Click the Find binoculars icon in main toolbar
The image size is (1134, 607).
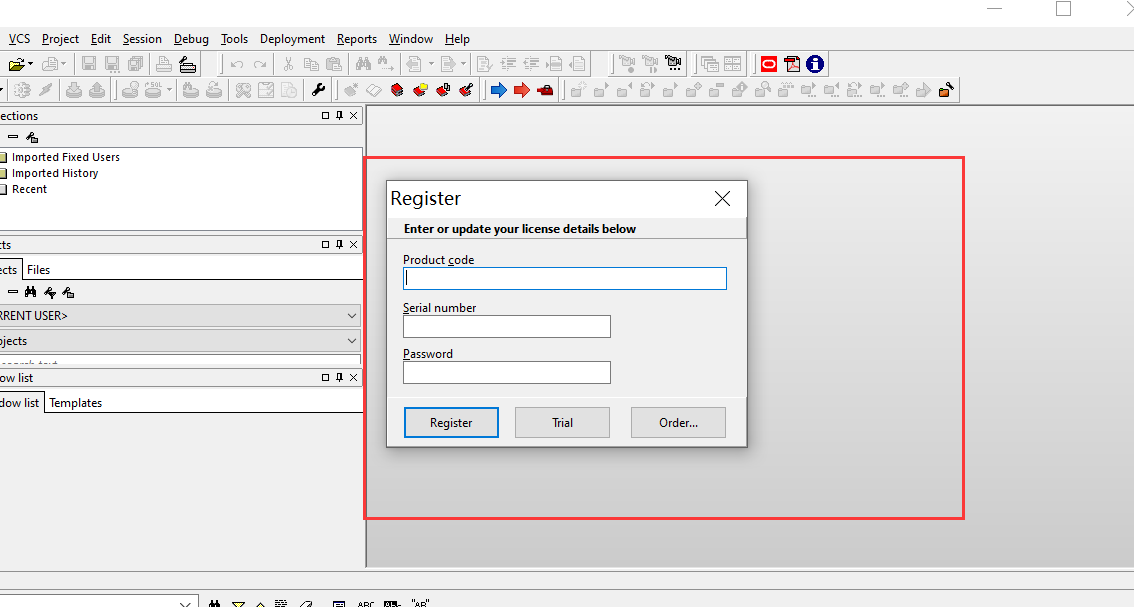[x=363, y=64]
